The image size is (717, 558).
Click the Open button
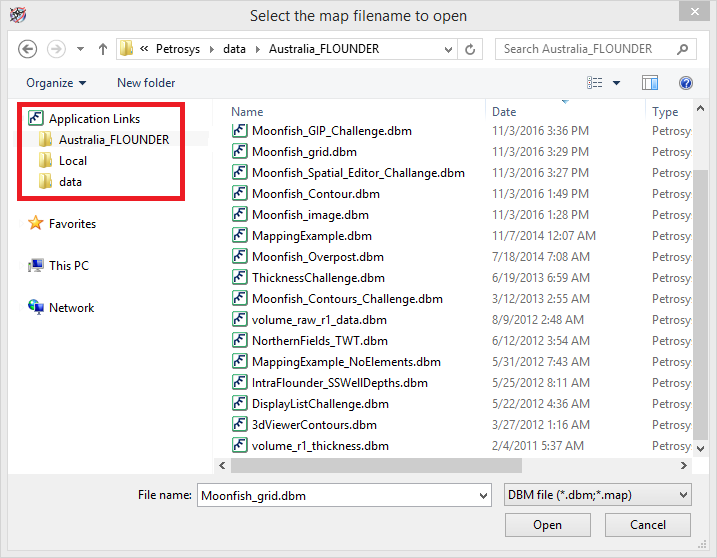547,525
